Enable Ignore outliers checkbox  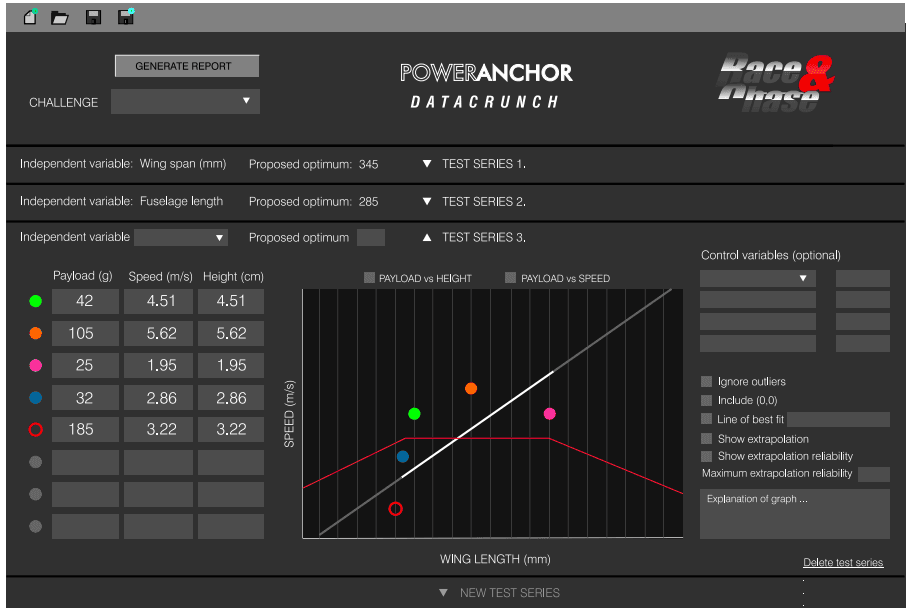click(706, 381)
